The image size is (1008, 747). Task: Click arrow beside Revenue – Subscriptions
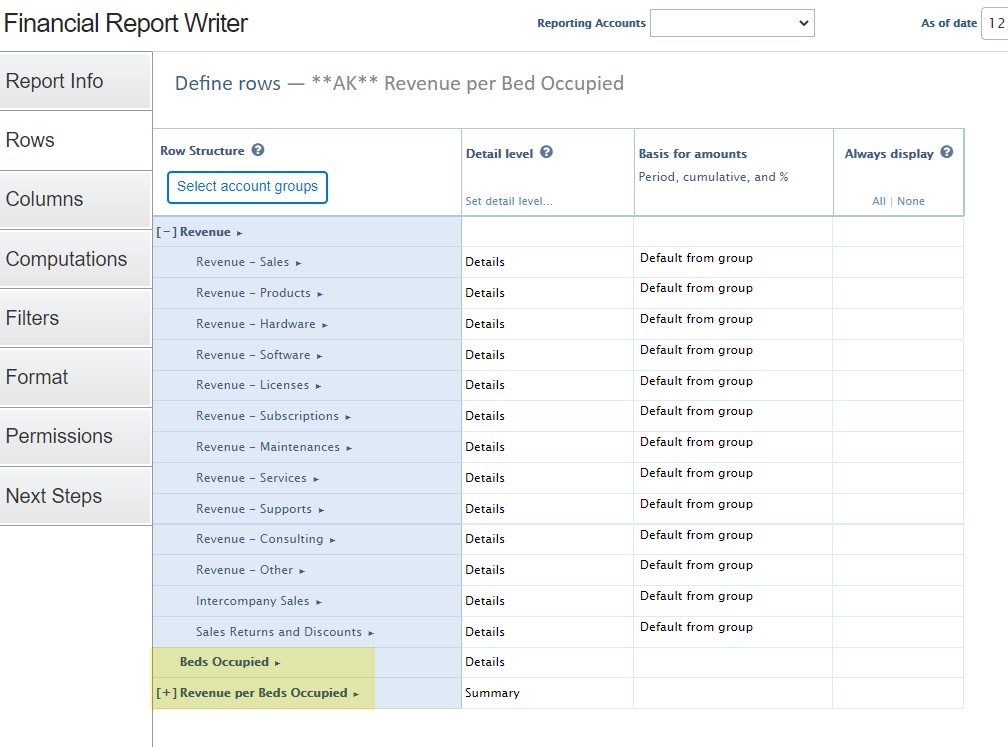click(x=349, y=417)
